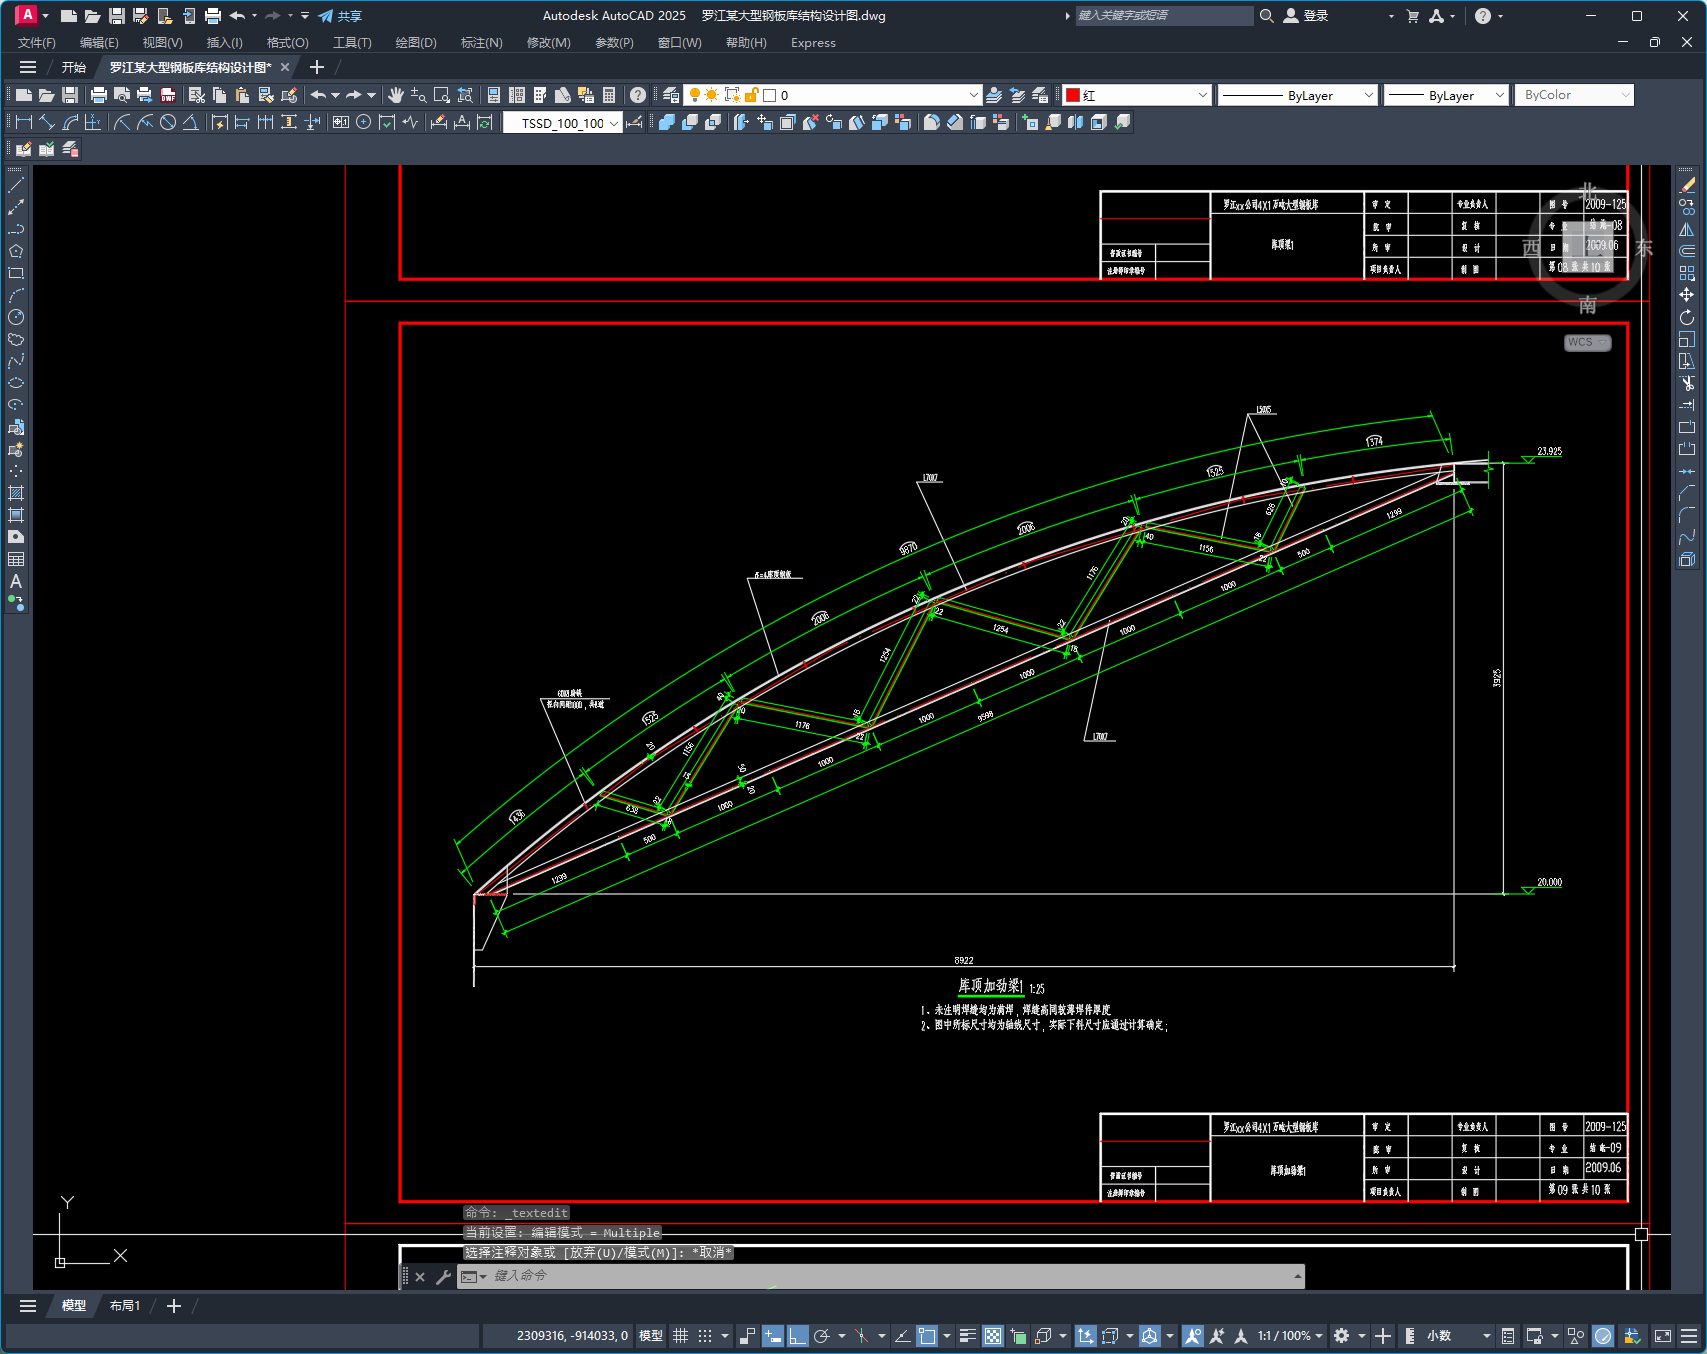Click the command line customize wrench icon

pos(443,1277)
